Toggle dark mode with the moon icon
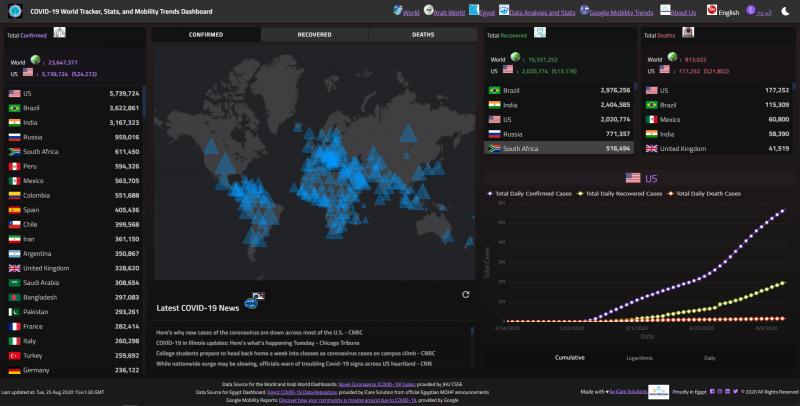800x406 pixels. (x=784, y=10)
